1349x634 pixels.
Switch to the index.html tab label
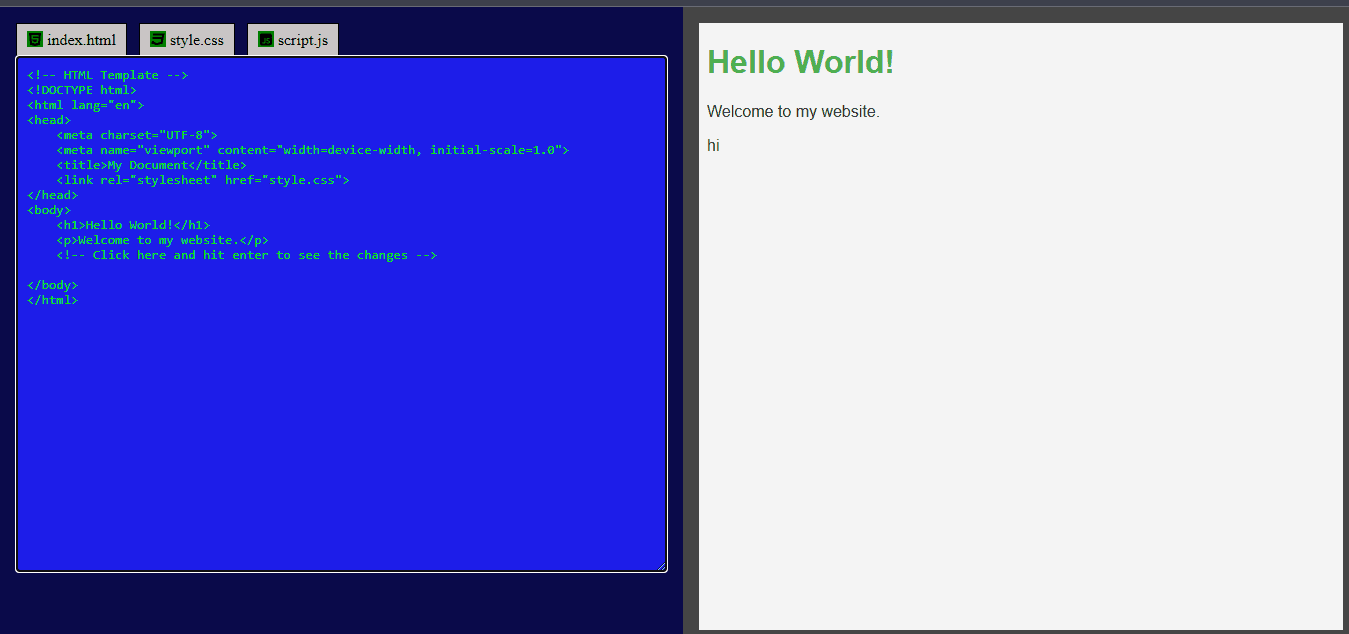point(81,40)
